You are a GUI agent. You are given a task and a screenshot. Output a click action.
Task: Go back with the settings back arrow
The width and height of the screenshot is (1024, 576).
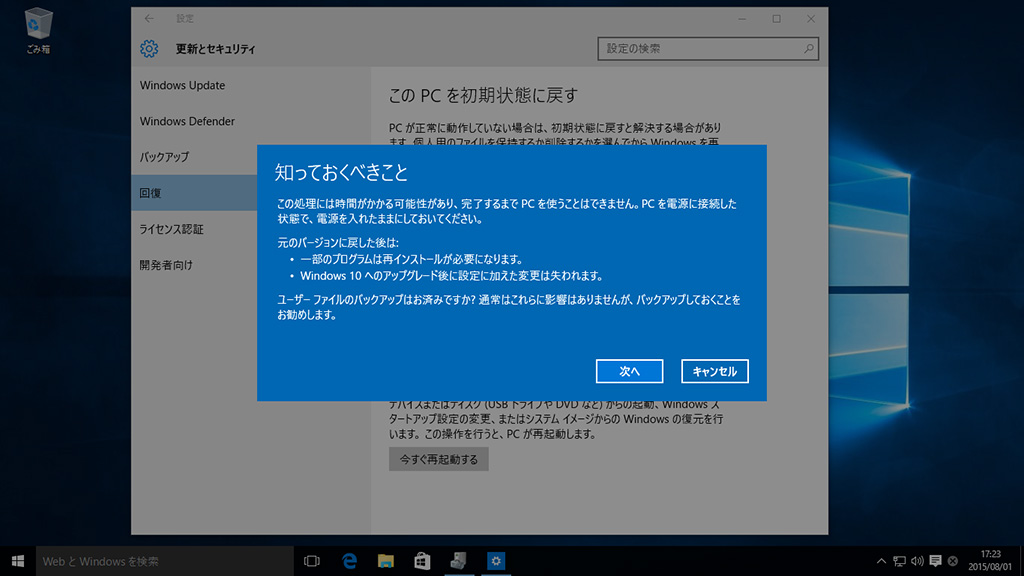(x=149, y=18)
